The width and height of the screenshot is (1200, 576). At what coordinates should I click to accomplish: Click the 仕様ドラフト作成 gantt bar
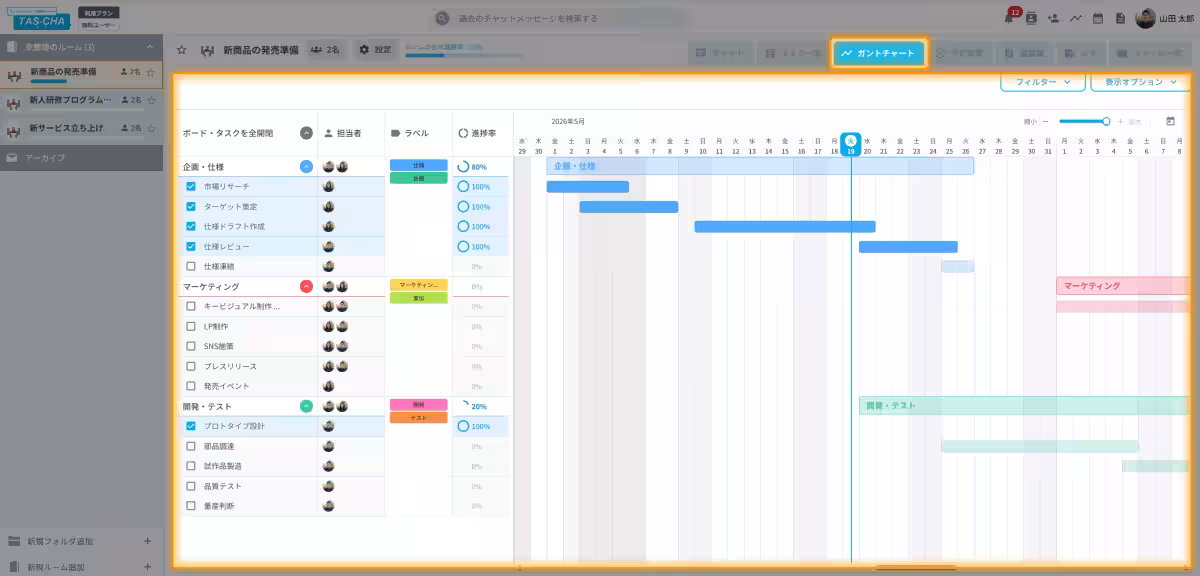(785, 227)
